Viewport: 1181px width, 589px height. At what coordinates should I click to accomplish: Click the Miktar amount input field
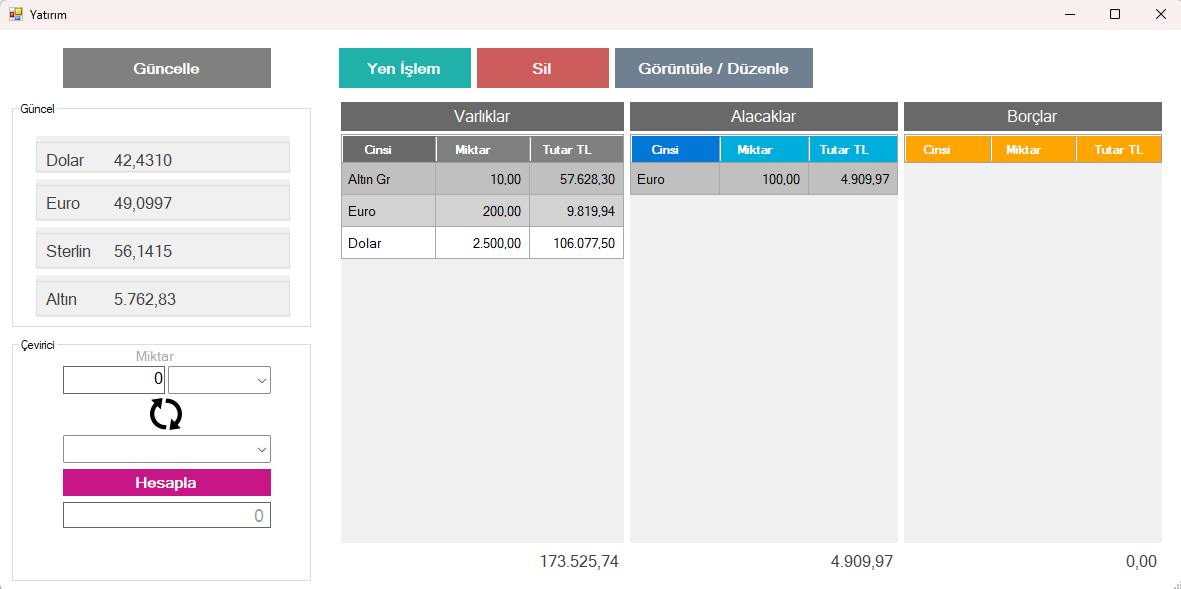point(113,380)
